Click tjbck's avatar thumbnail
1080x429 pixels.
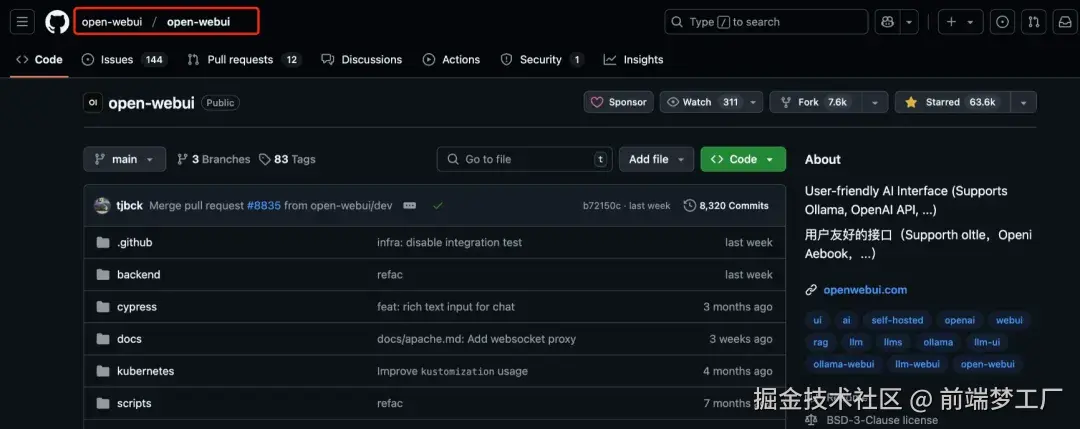pyautogui.click(x=102, y=206)
